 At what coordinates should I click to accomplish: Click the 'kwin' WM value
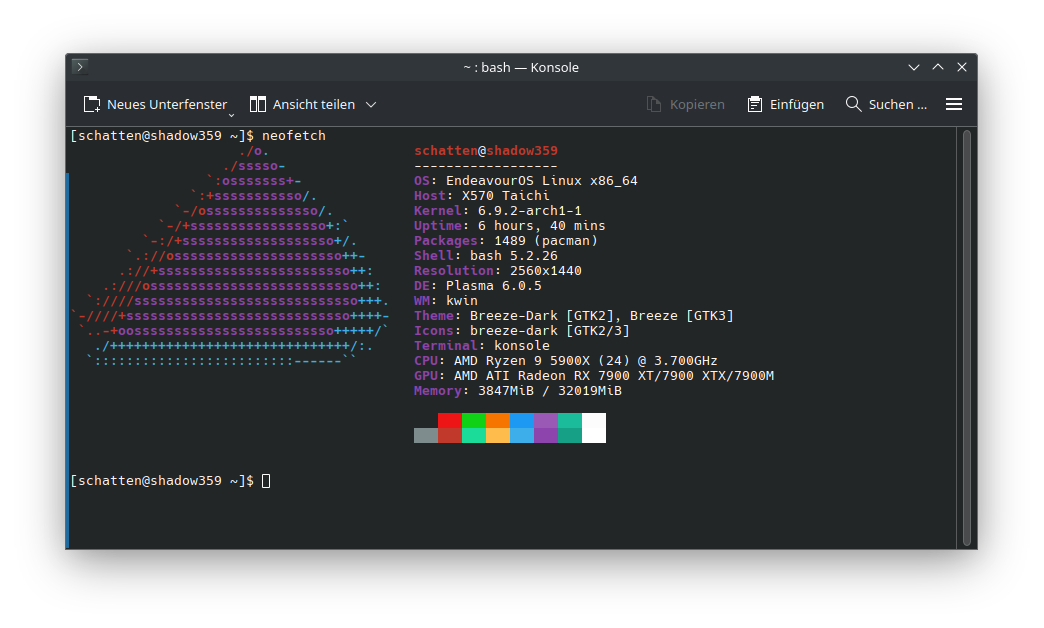click(461, 300)
